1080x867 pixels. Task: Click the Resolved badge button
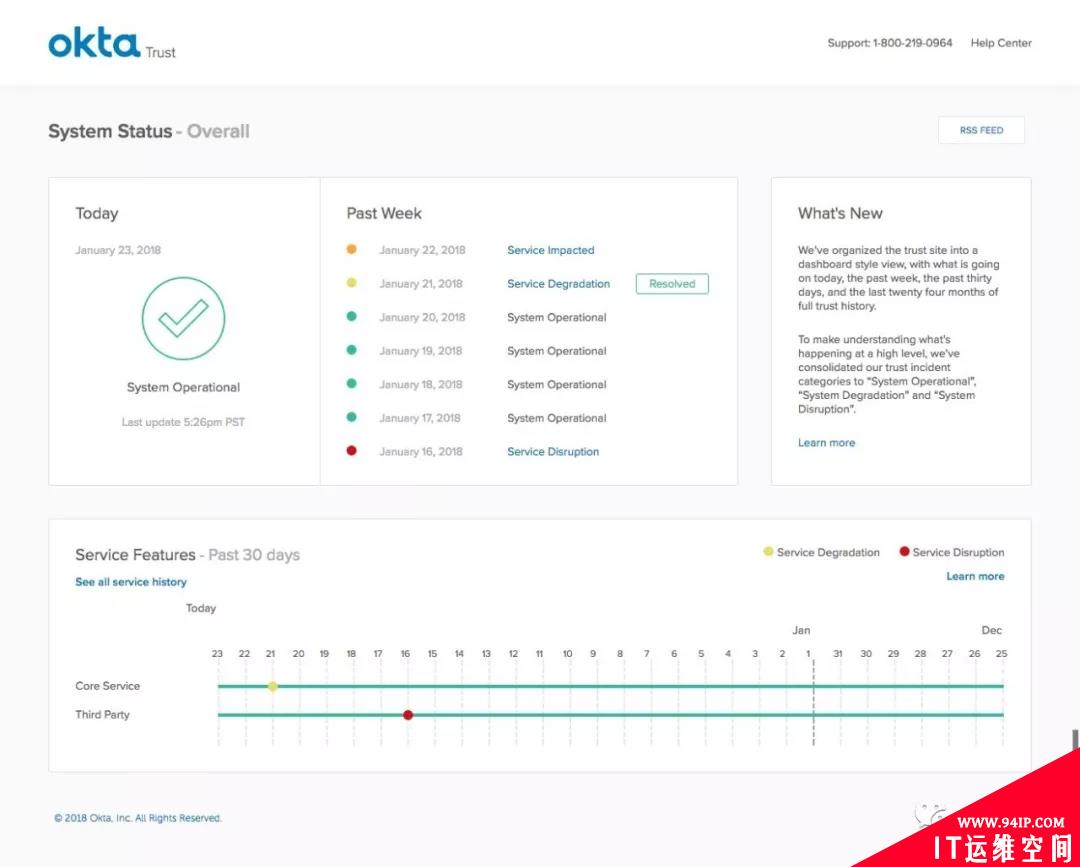pyautogui.click(x=672, y=284)
